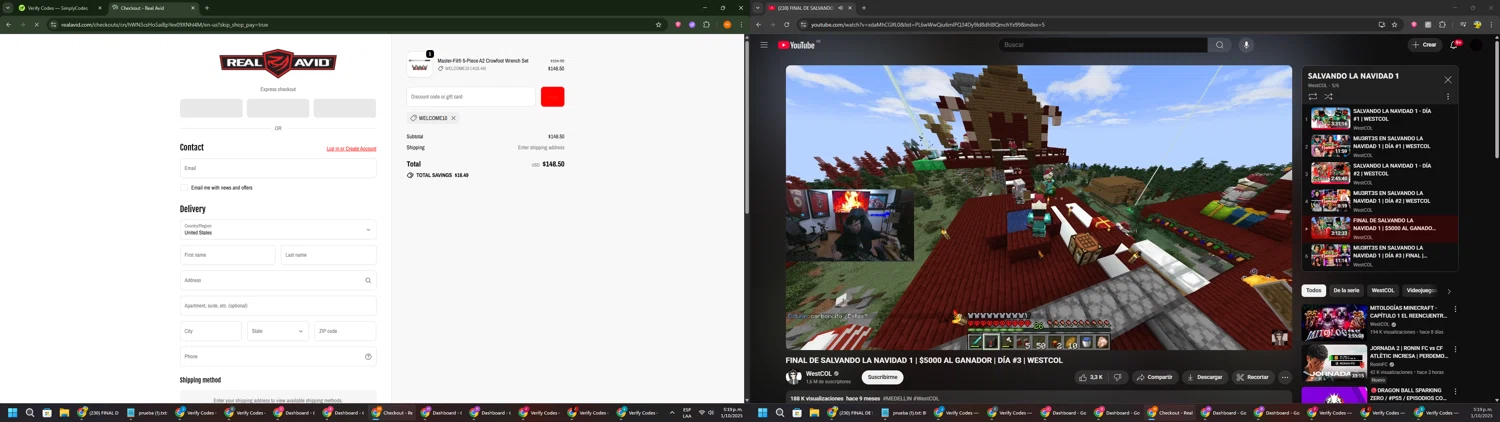Follow the Log in or Create Account link

[x=351, y=149]
